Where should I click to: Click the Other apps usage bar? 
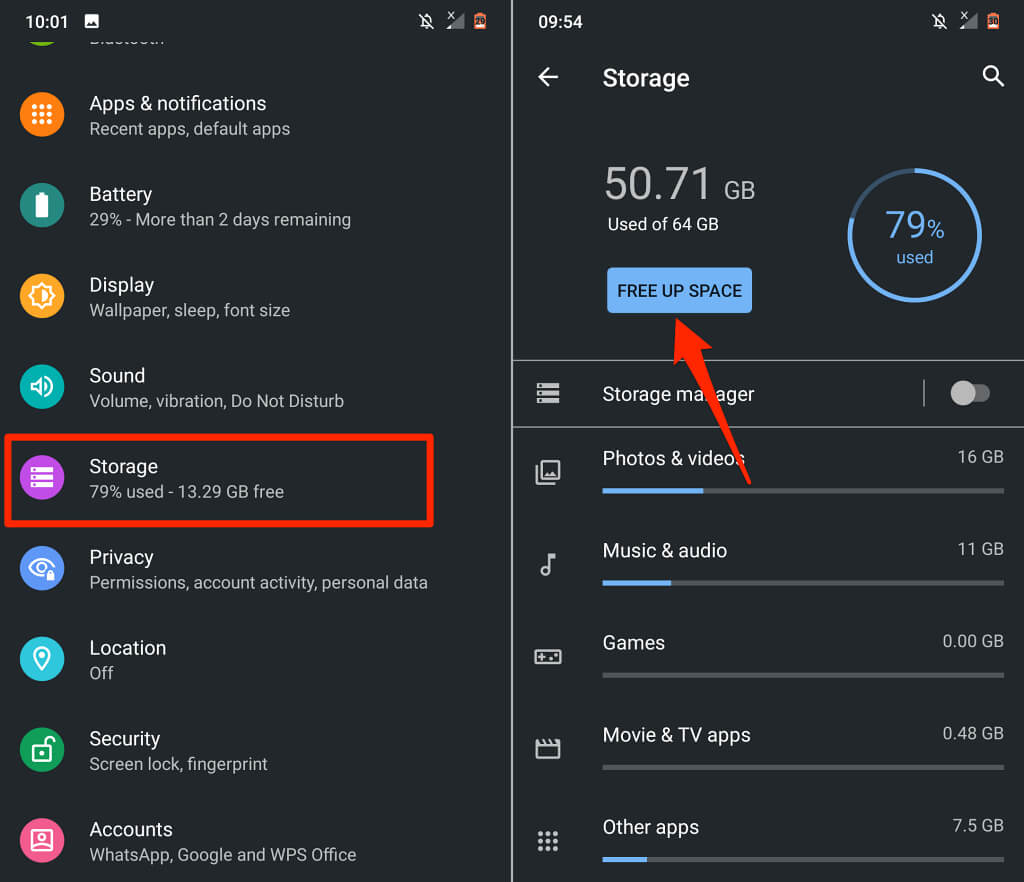pos(802,859)
